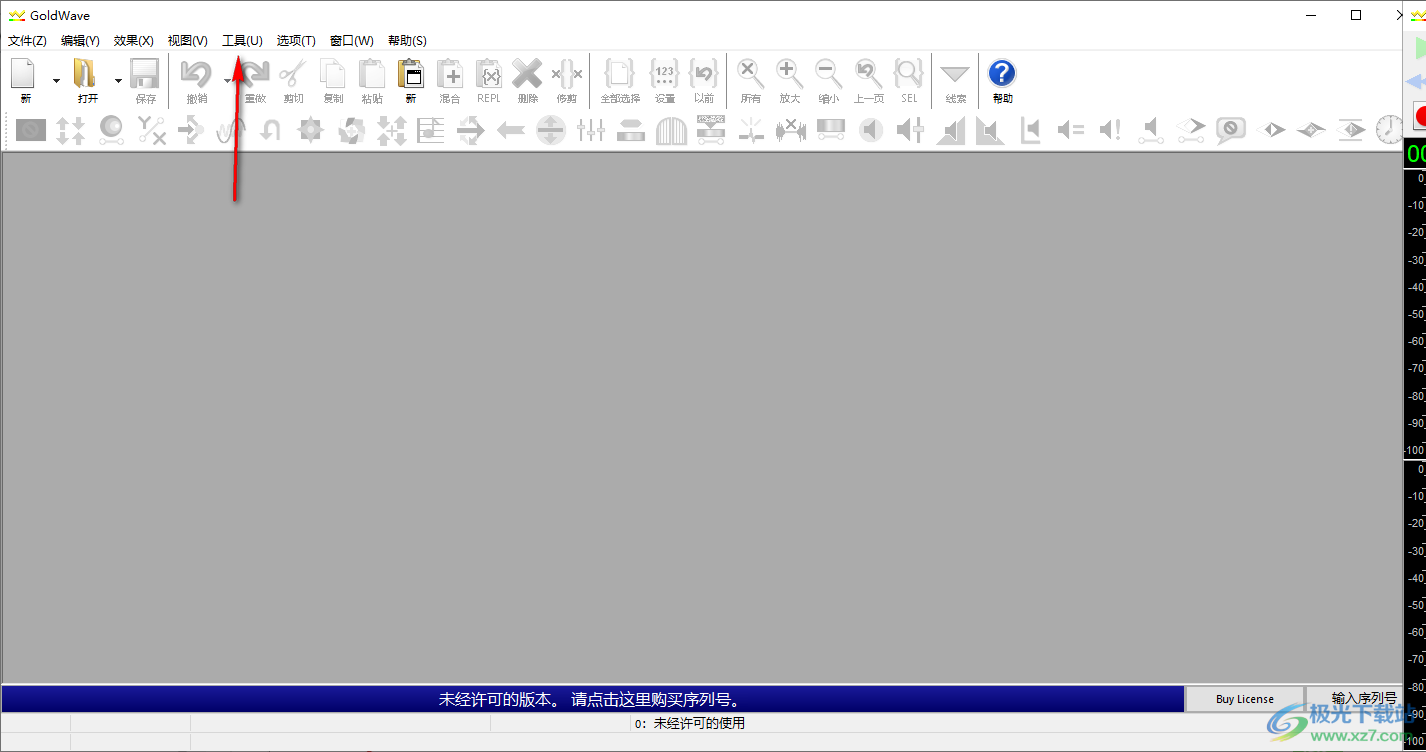Click the 0: 未经许可的使用 status text
1426x752 pixels.
(x=690, y=723)
